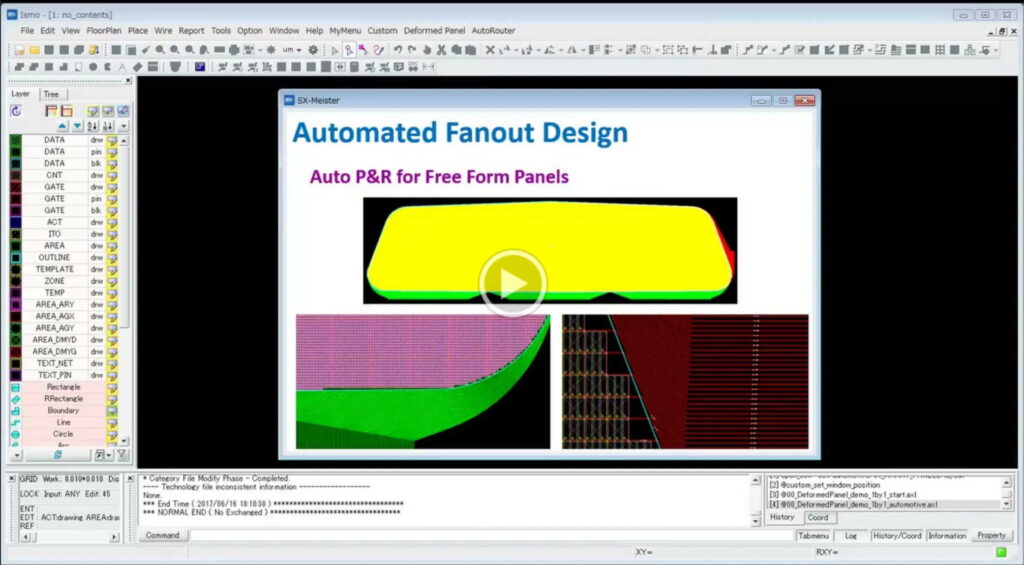This screenshot has width=1024, height=565.
Task: Toggle visibility of TEXT_NET drw layer
Action: pyautogui.click(x=112, y=363)
